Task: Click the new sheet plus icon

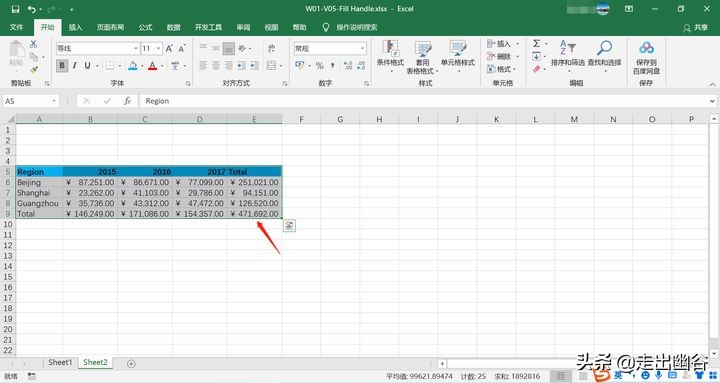Action: coord(131,364)
